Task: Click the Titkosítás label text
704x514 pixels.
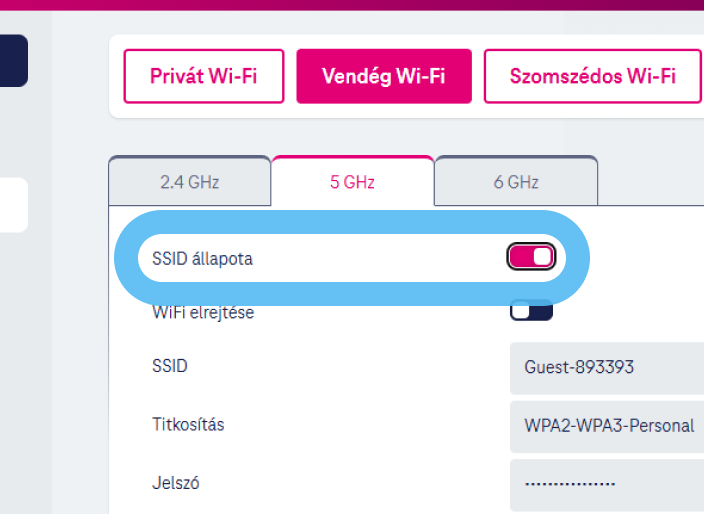Action: point(188,425)
